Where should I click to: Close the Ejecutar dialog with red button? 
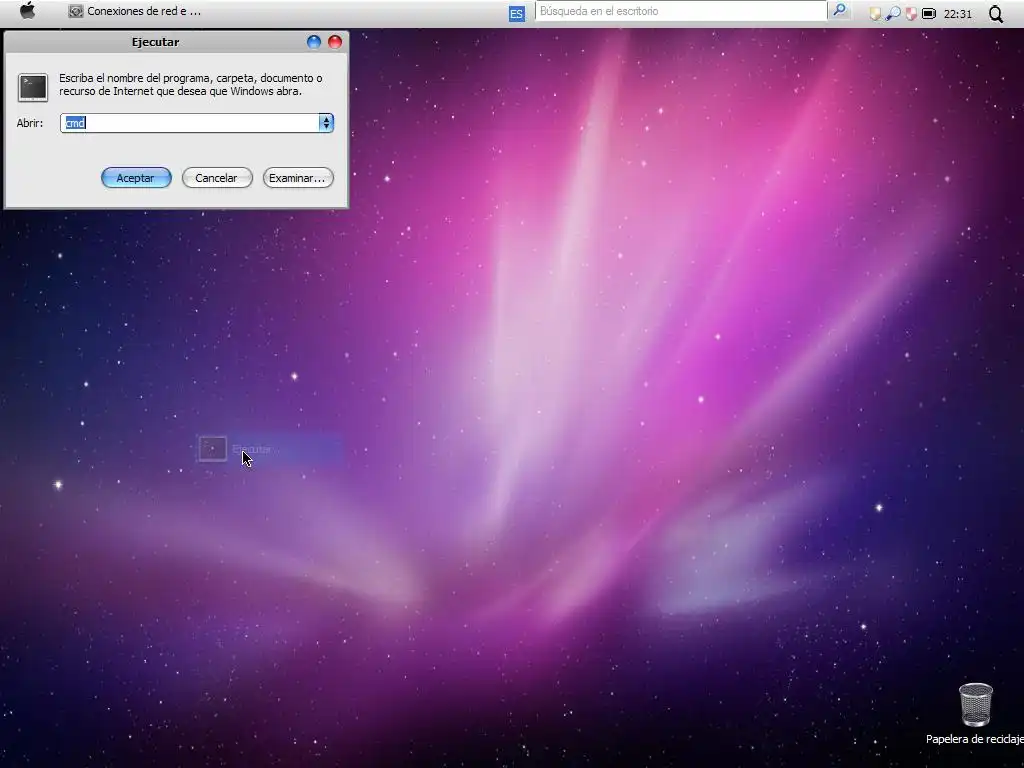tap(335, 42)
